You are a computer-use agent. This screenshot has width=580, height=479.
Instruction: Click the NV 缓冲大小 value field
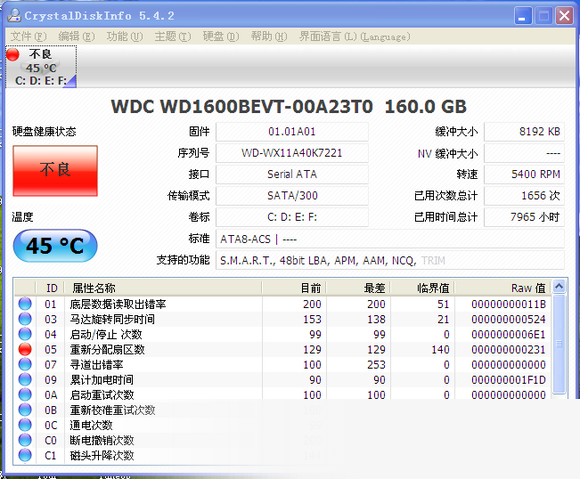click(x=524, y=153)
